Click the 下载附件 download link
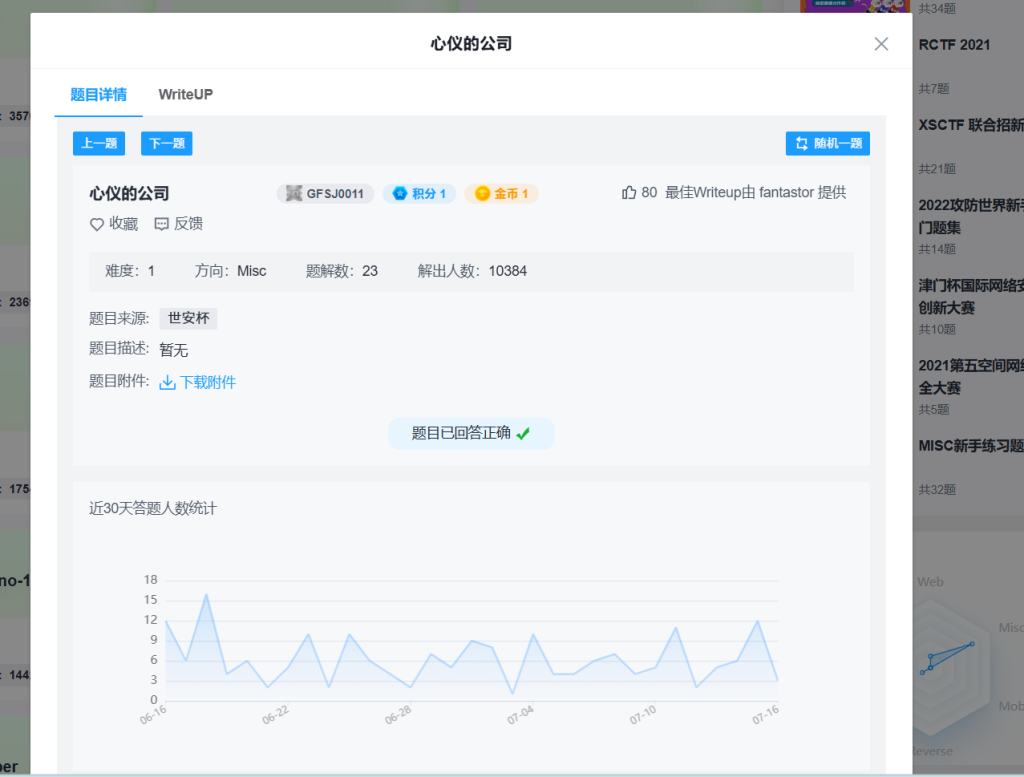The height and width of the screenshot is (777, 1024). pyautogui.click(x=207, y=382)
